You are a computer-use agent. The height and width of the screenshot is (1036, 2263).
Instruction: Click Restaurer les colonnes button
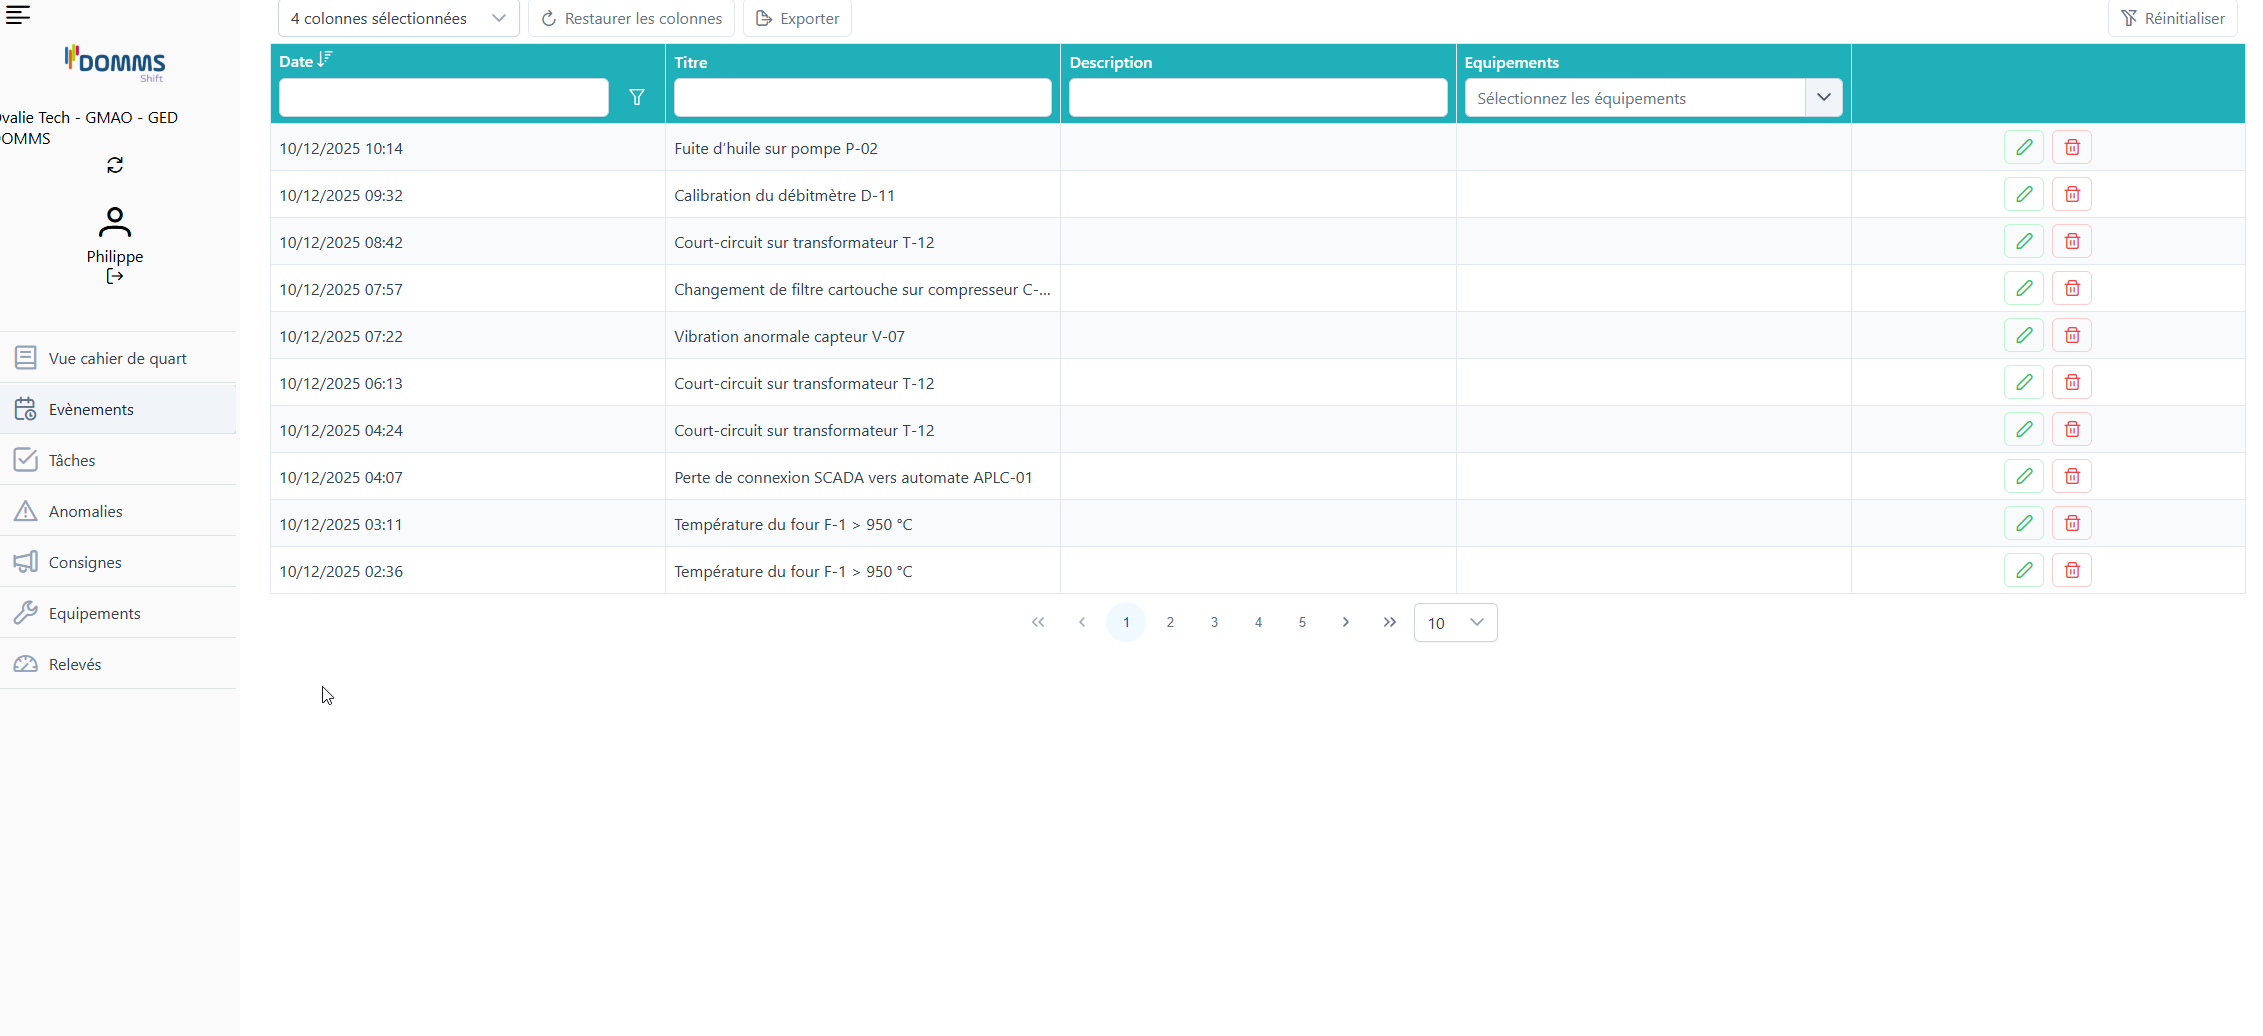[631, 19]
